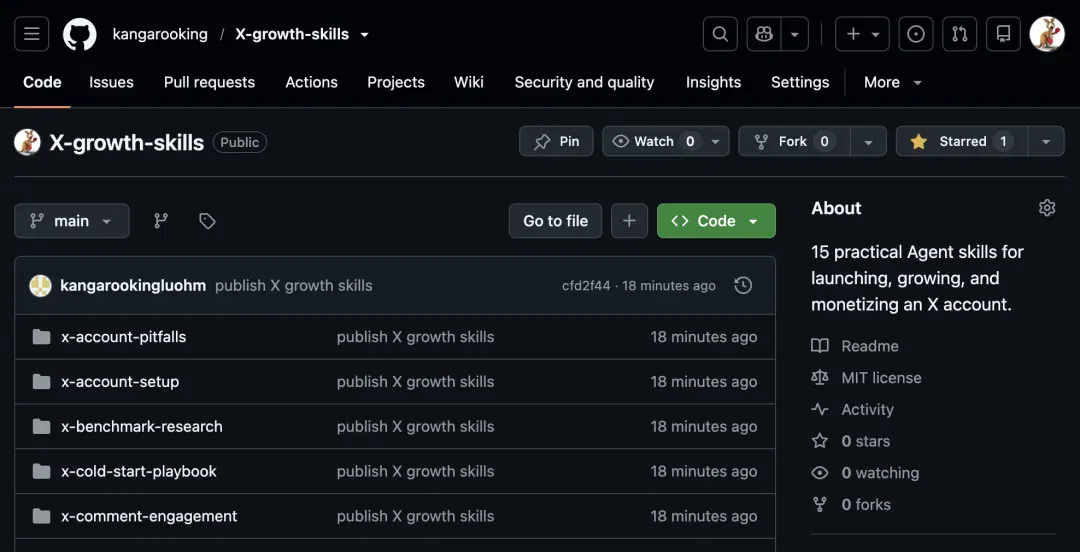View tags via the tag icon
Viewport: 1080px width, 552px height.
coord(207,221)
